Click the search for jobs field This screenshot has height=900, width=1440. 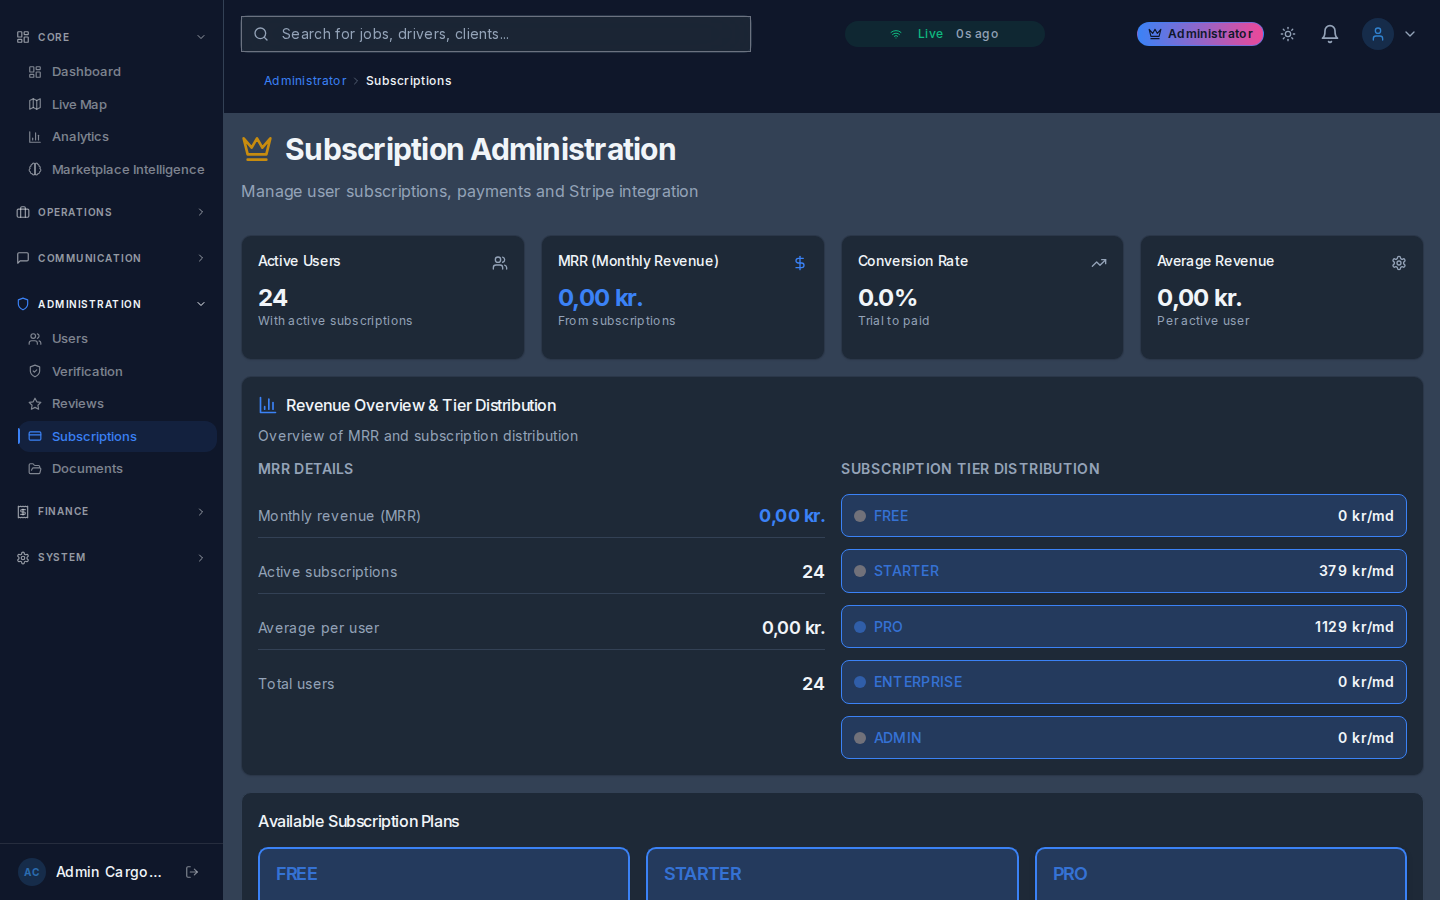(495, 33)
